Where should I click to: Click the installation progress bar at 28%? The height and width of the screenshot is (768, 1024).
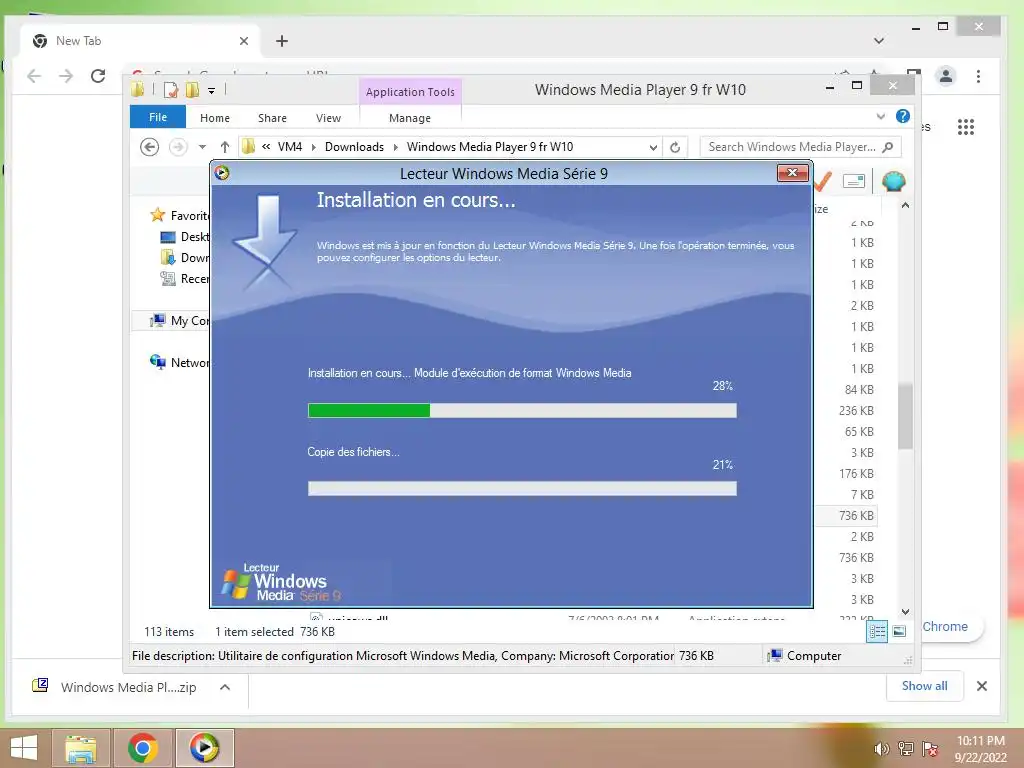(522, 410)
